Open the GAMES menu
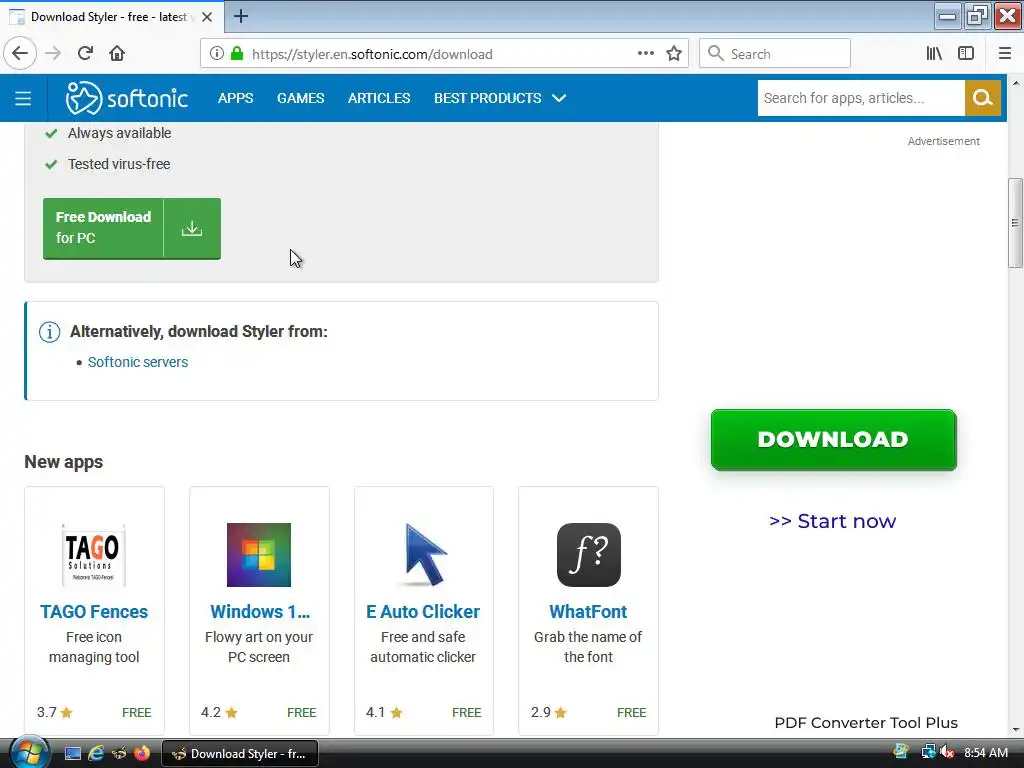 (300, 98)
